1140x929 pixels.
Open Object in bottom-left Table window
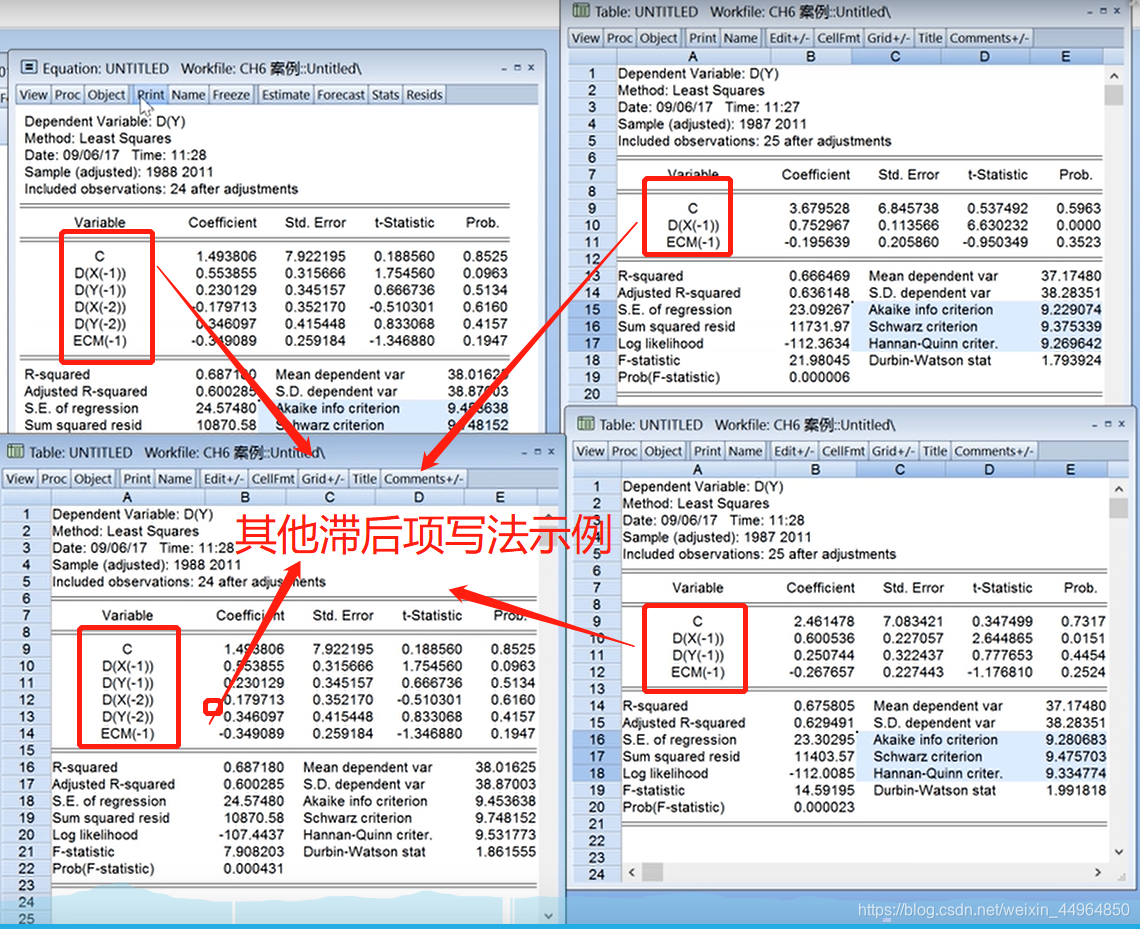93,478
